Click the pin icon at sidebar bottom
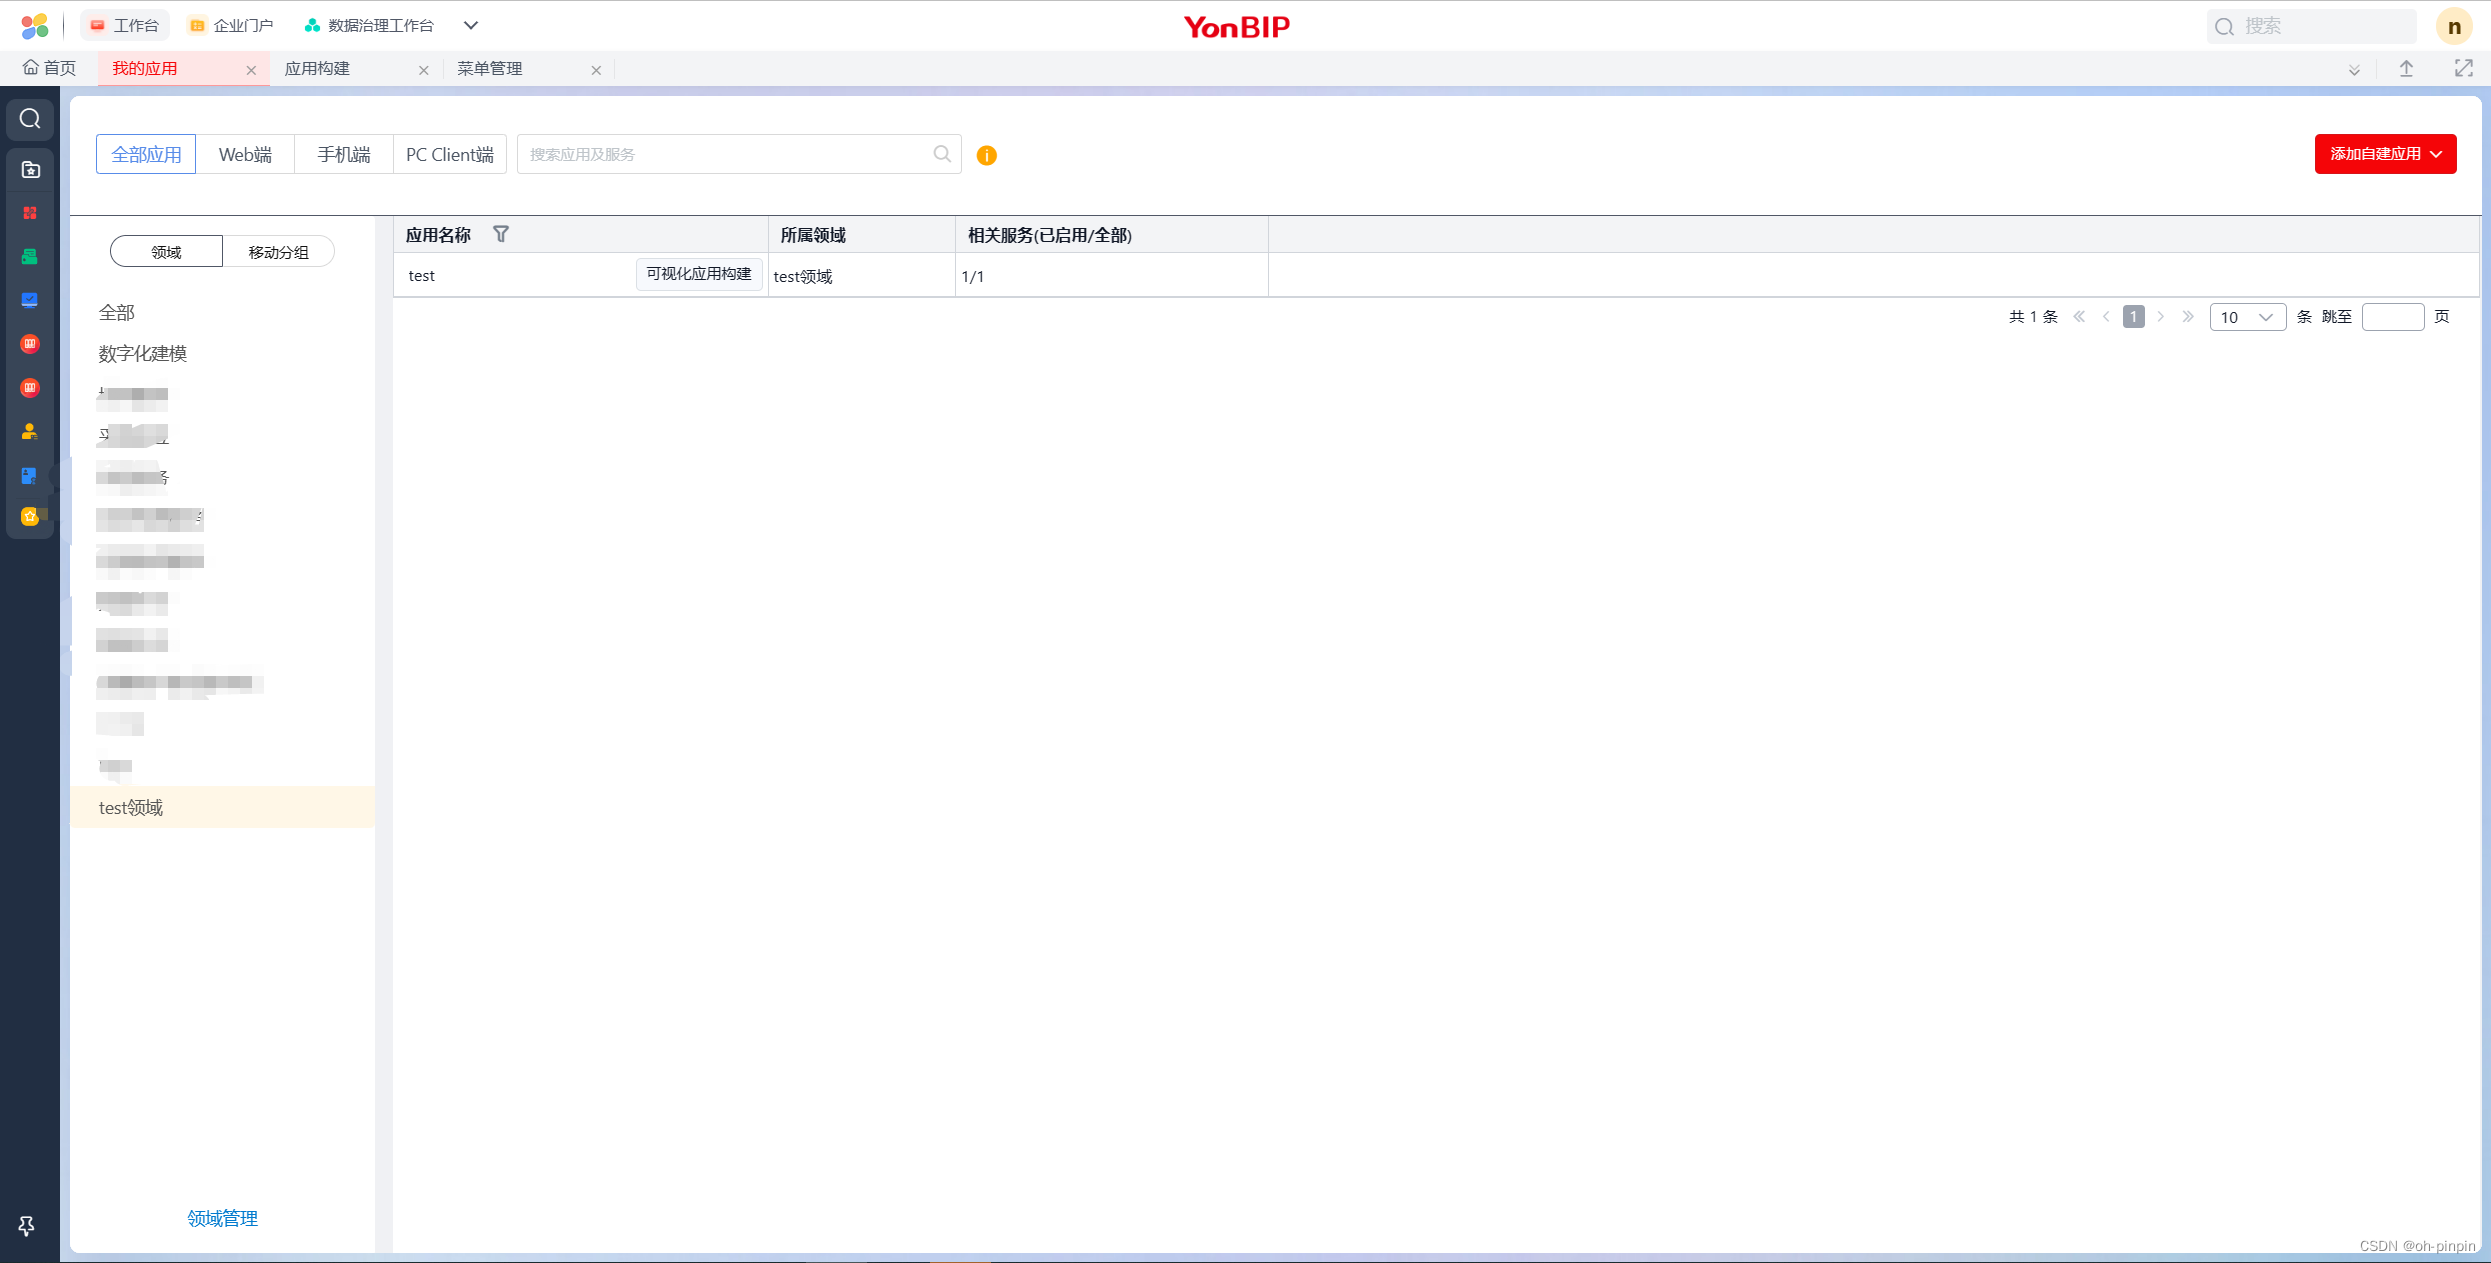The width and height of the screenshot is (2491, 1263). pos(26,1225)
